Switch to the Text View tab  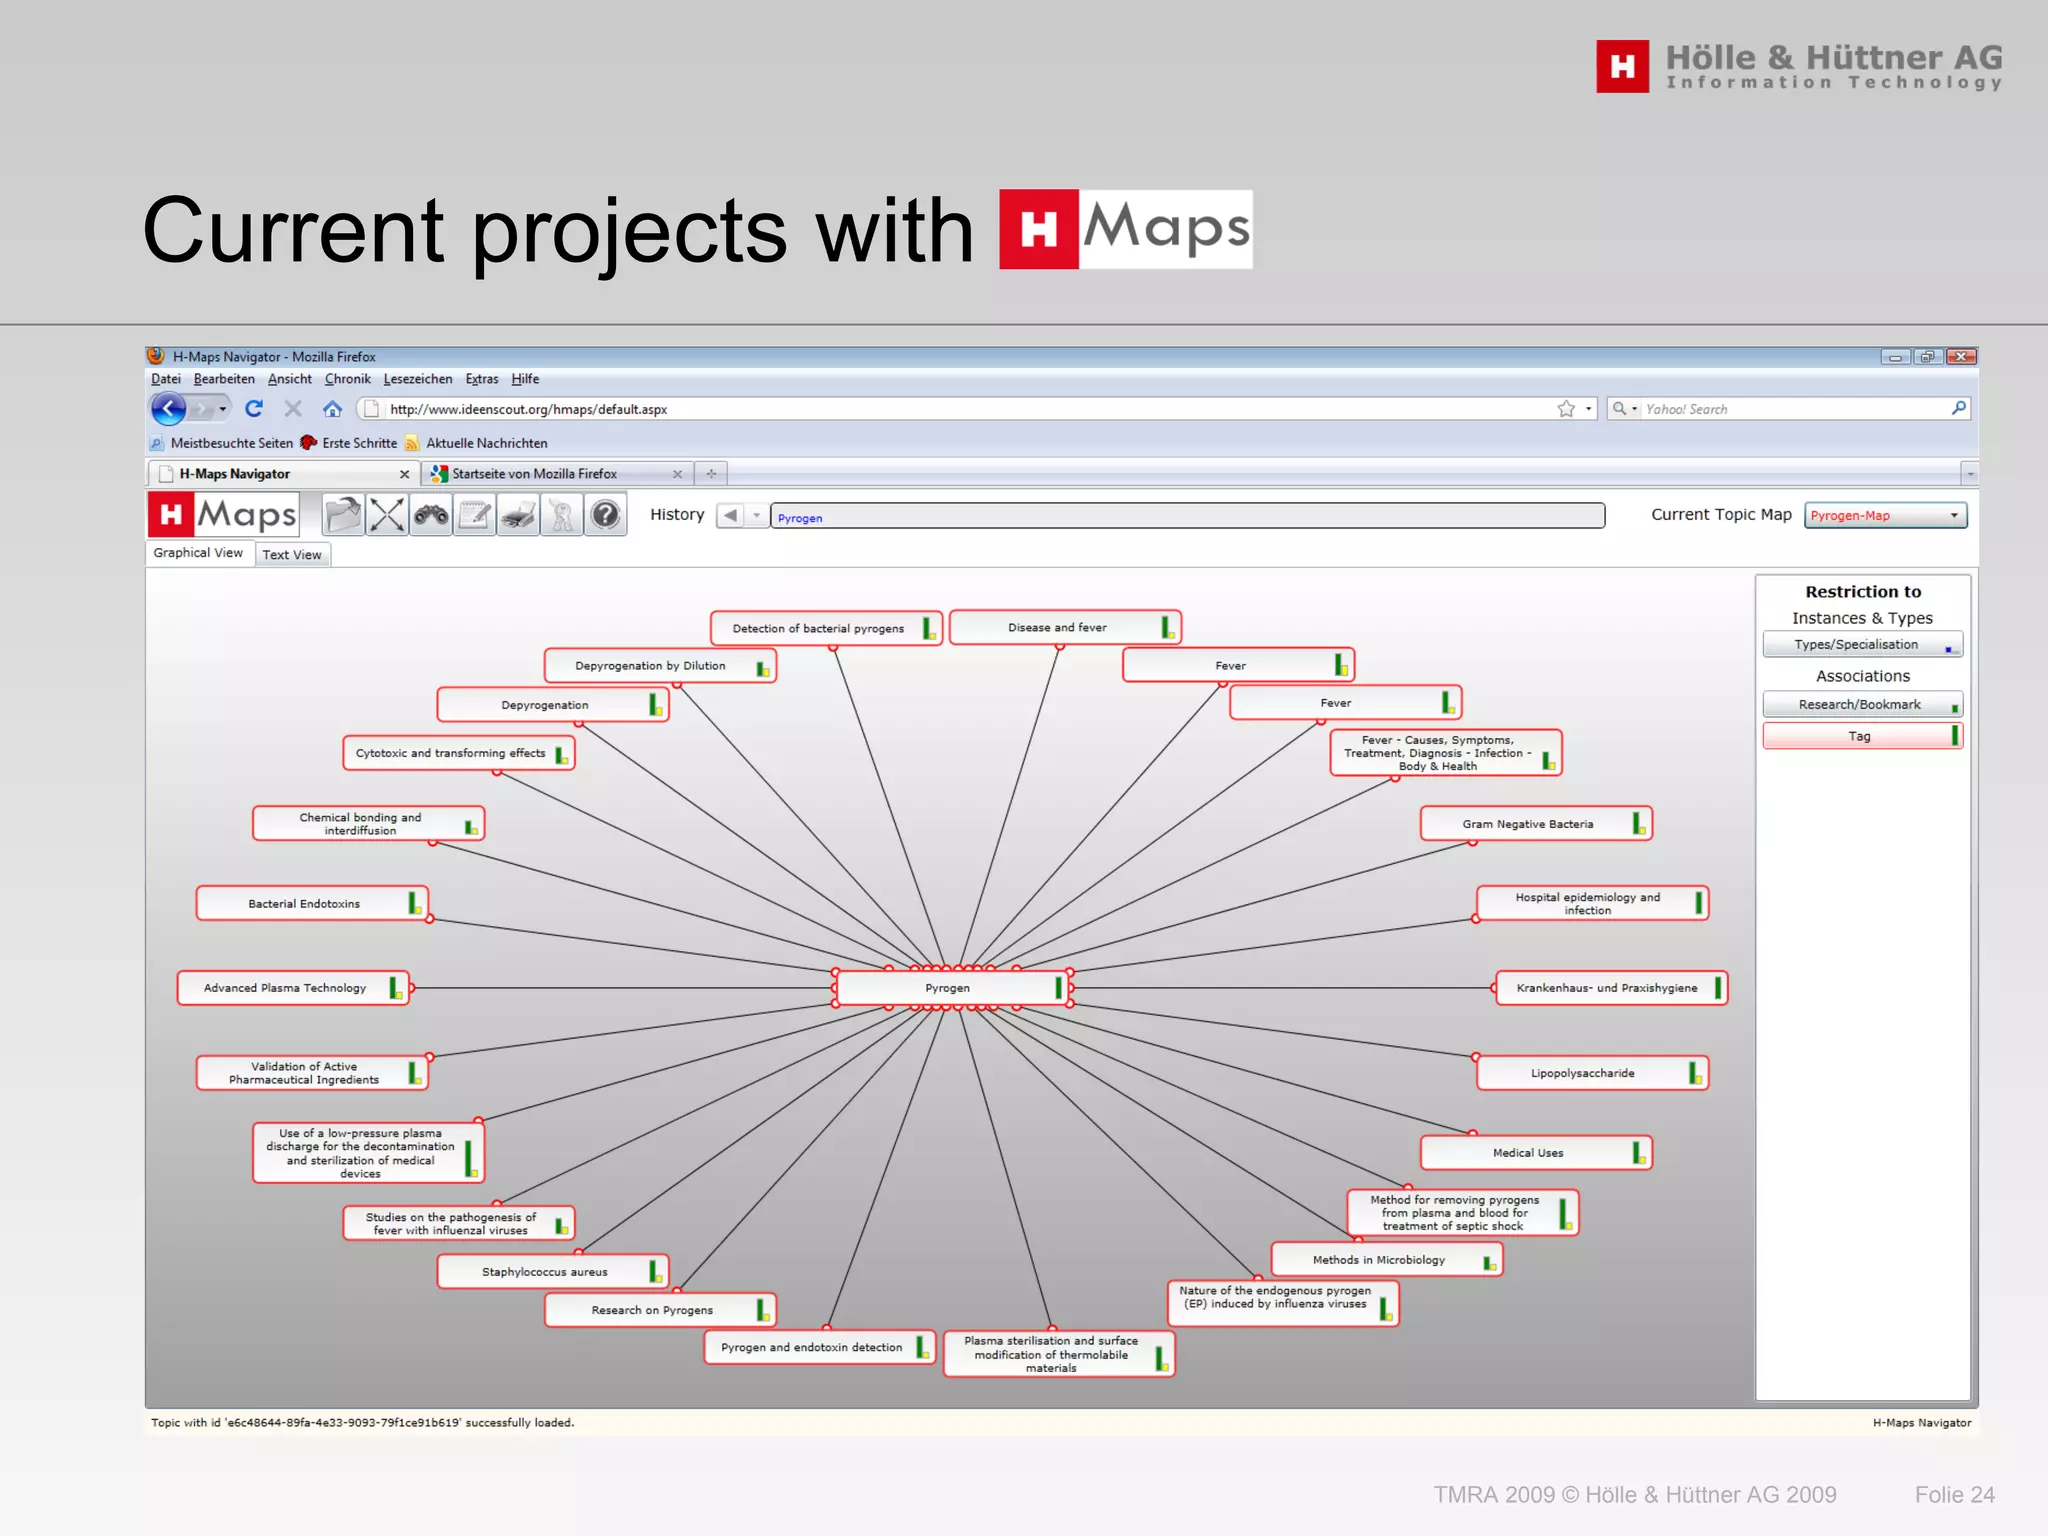(x=292, y=554)
